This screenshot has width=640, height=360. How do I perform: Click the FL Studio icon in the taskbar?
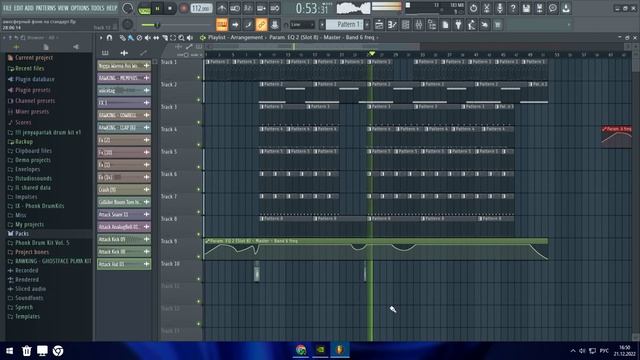point(340,350)
